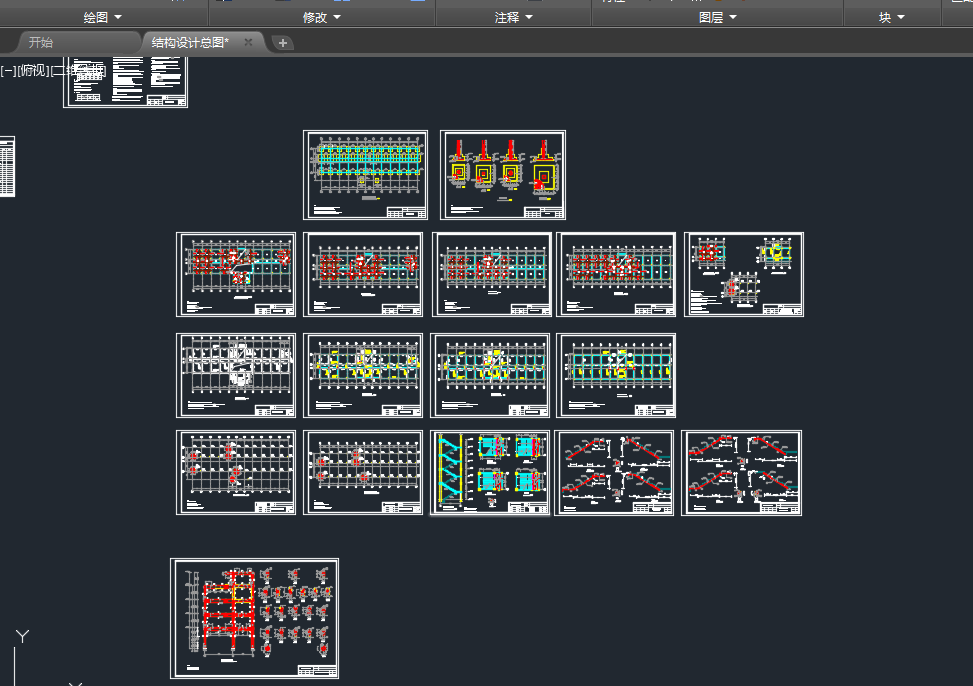
Task: Open the [俯视] view controls menu
Action: tap(33, 71)
